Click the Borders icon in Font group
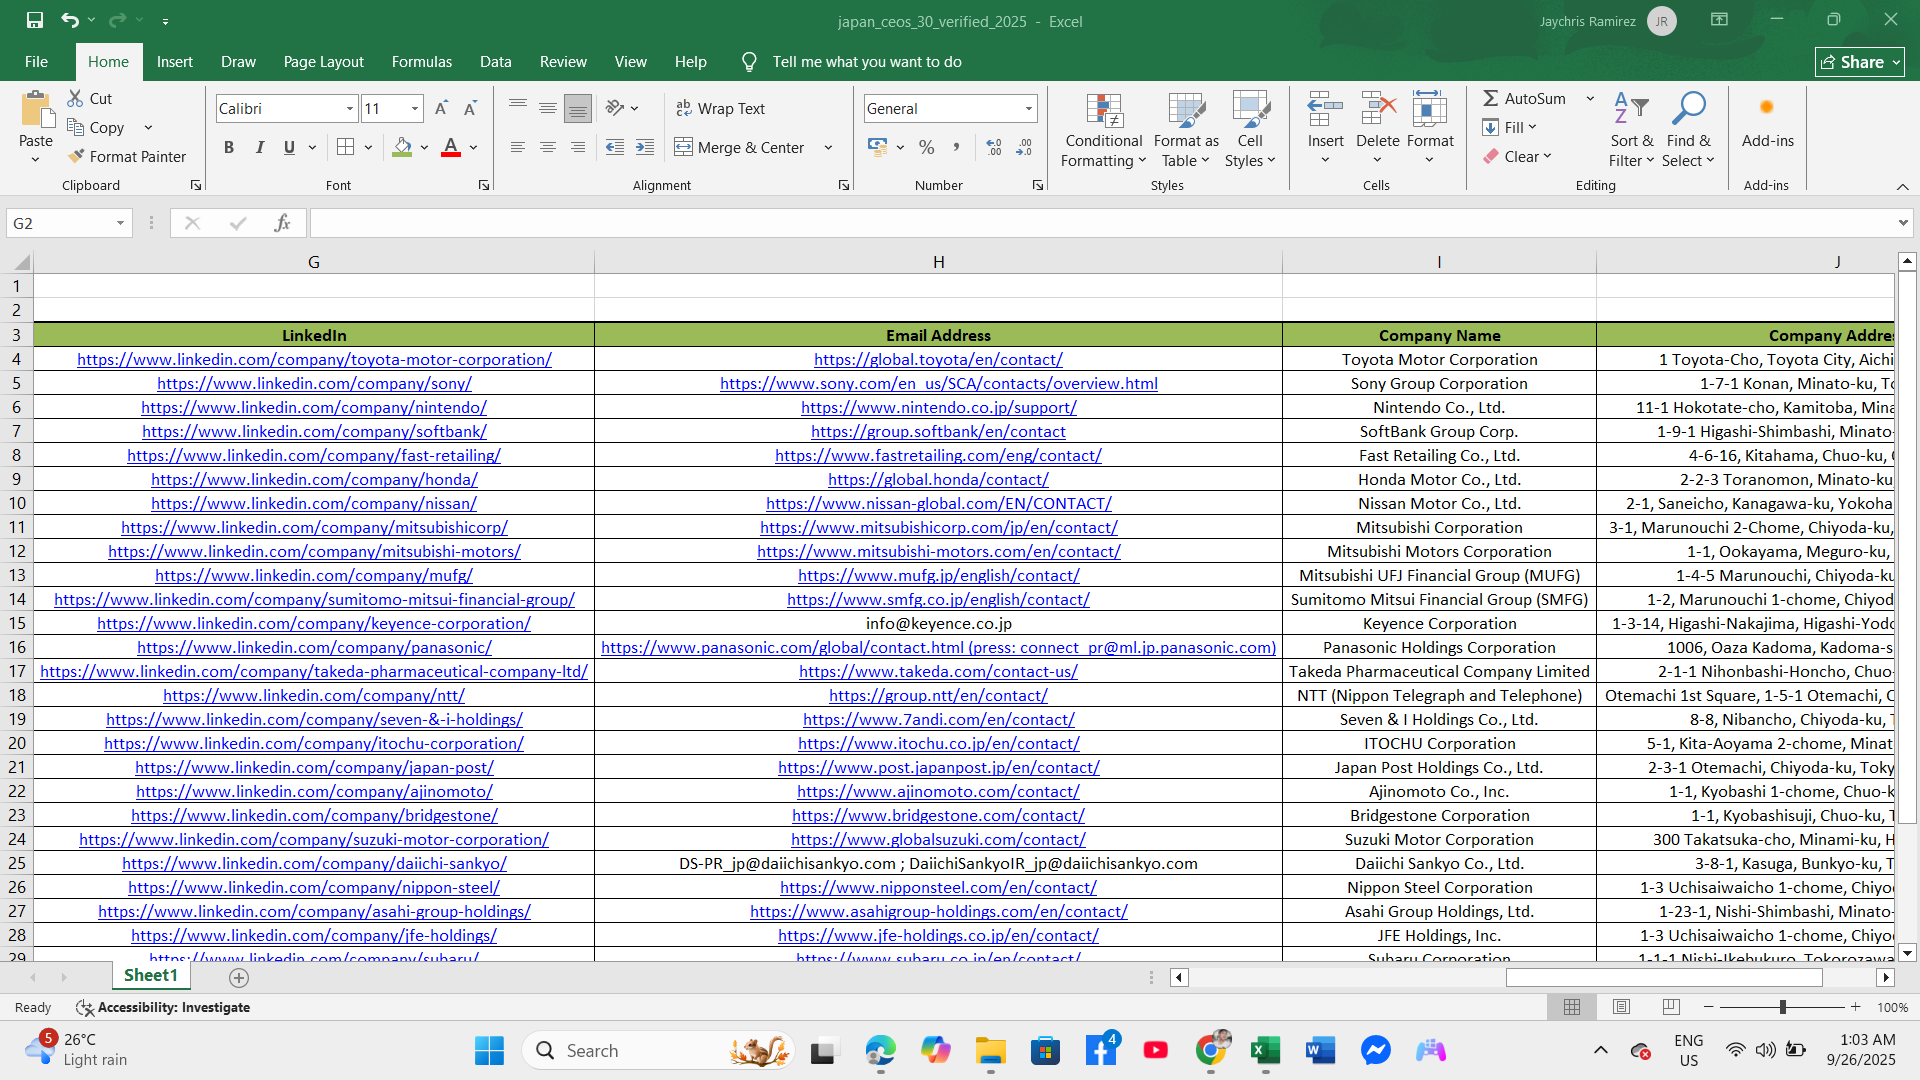Screen dimensions: 1920x1080 click(x=346, y=147)
